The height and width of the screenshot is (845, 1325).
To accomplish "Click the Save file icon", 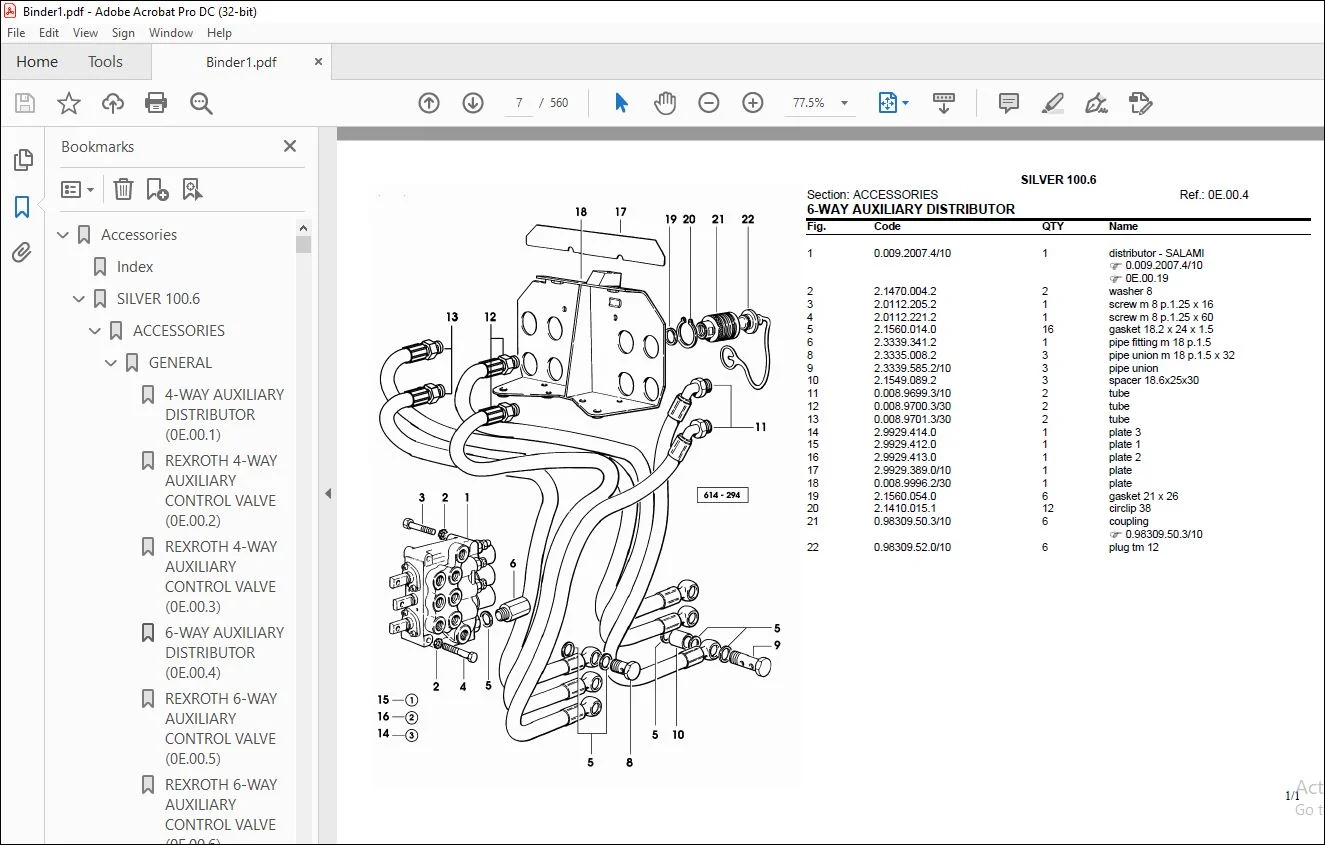I will click(x=25, y=103).
